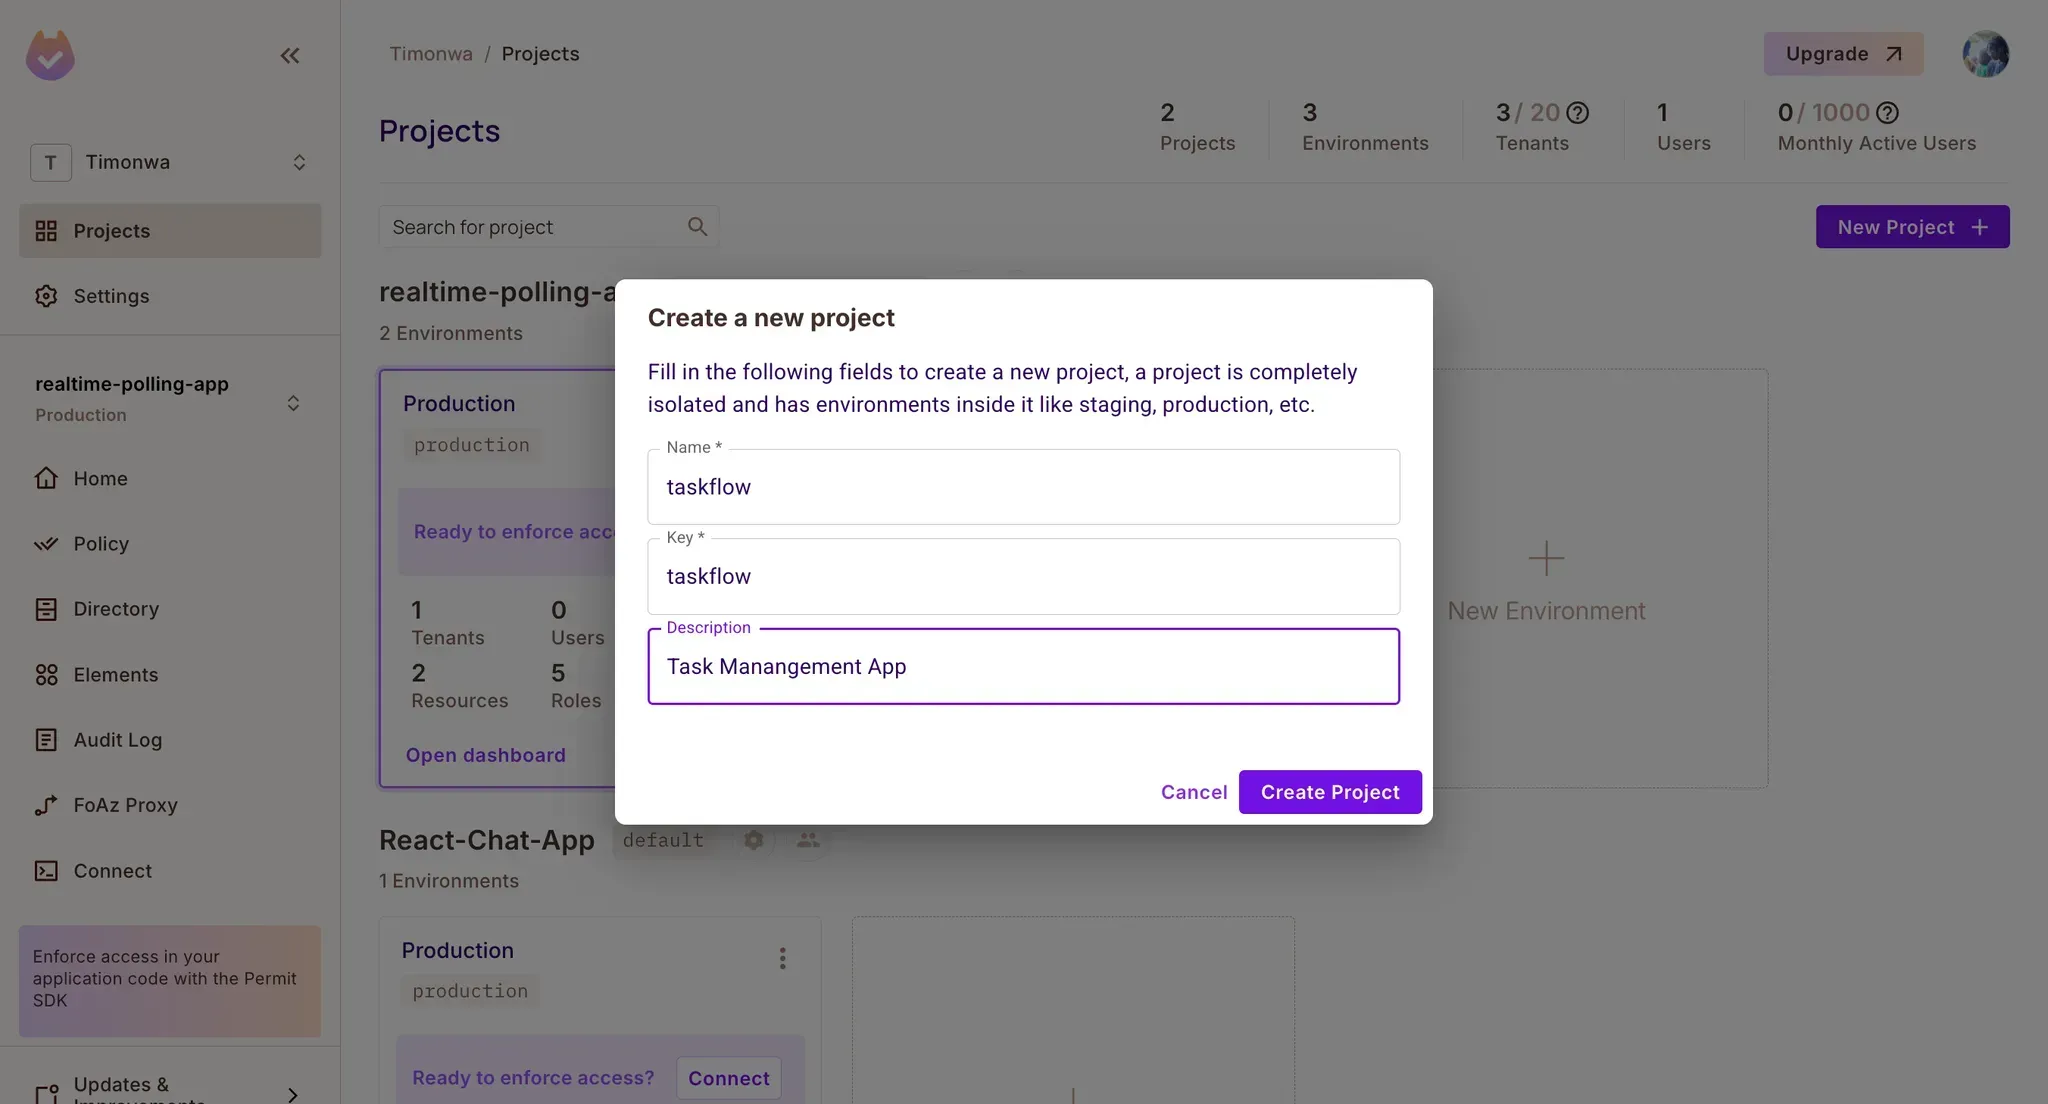Open user avatar profile menu
This screenshot has height=1104, width=2048.
(1985, 54)
